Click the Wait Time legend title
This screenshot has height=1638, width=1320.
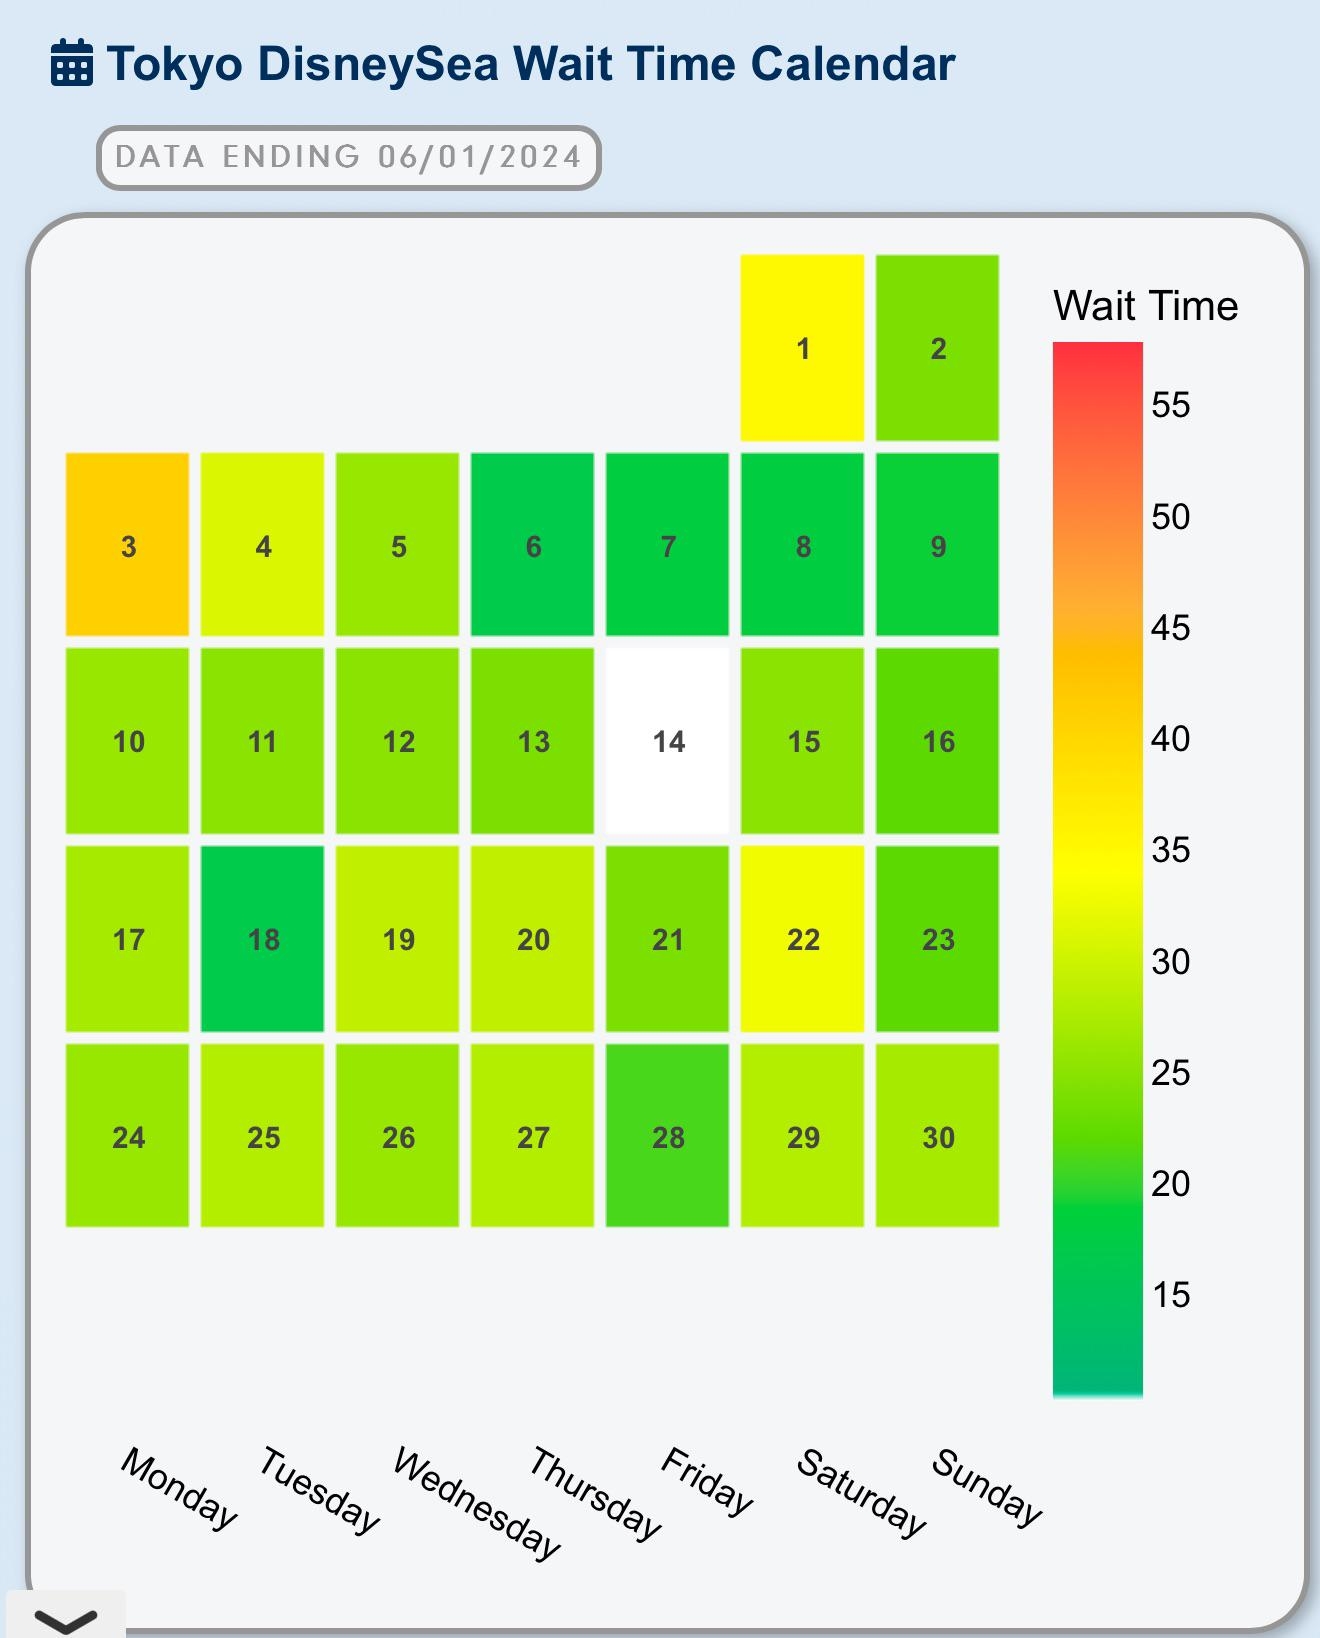(1145, 305)
